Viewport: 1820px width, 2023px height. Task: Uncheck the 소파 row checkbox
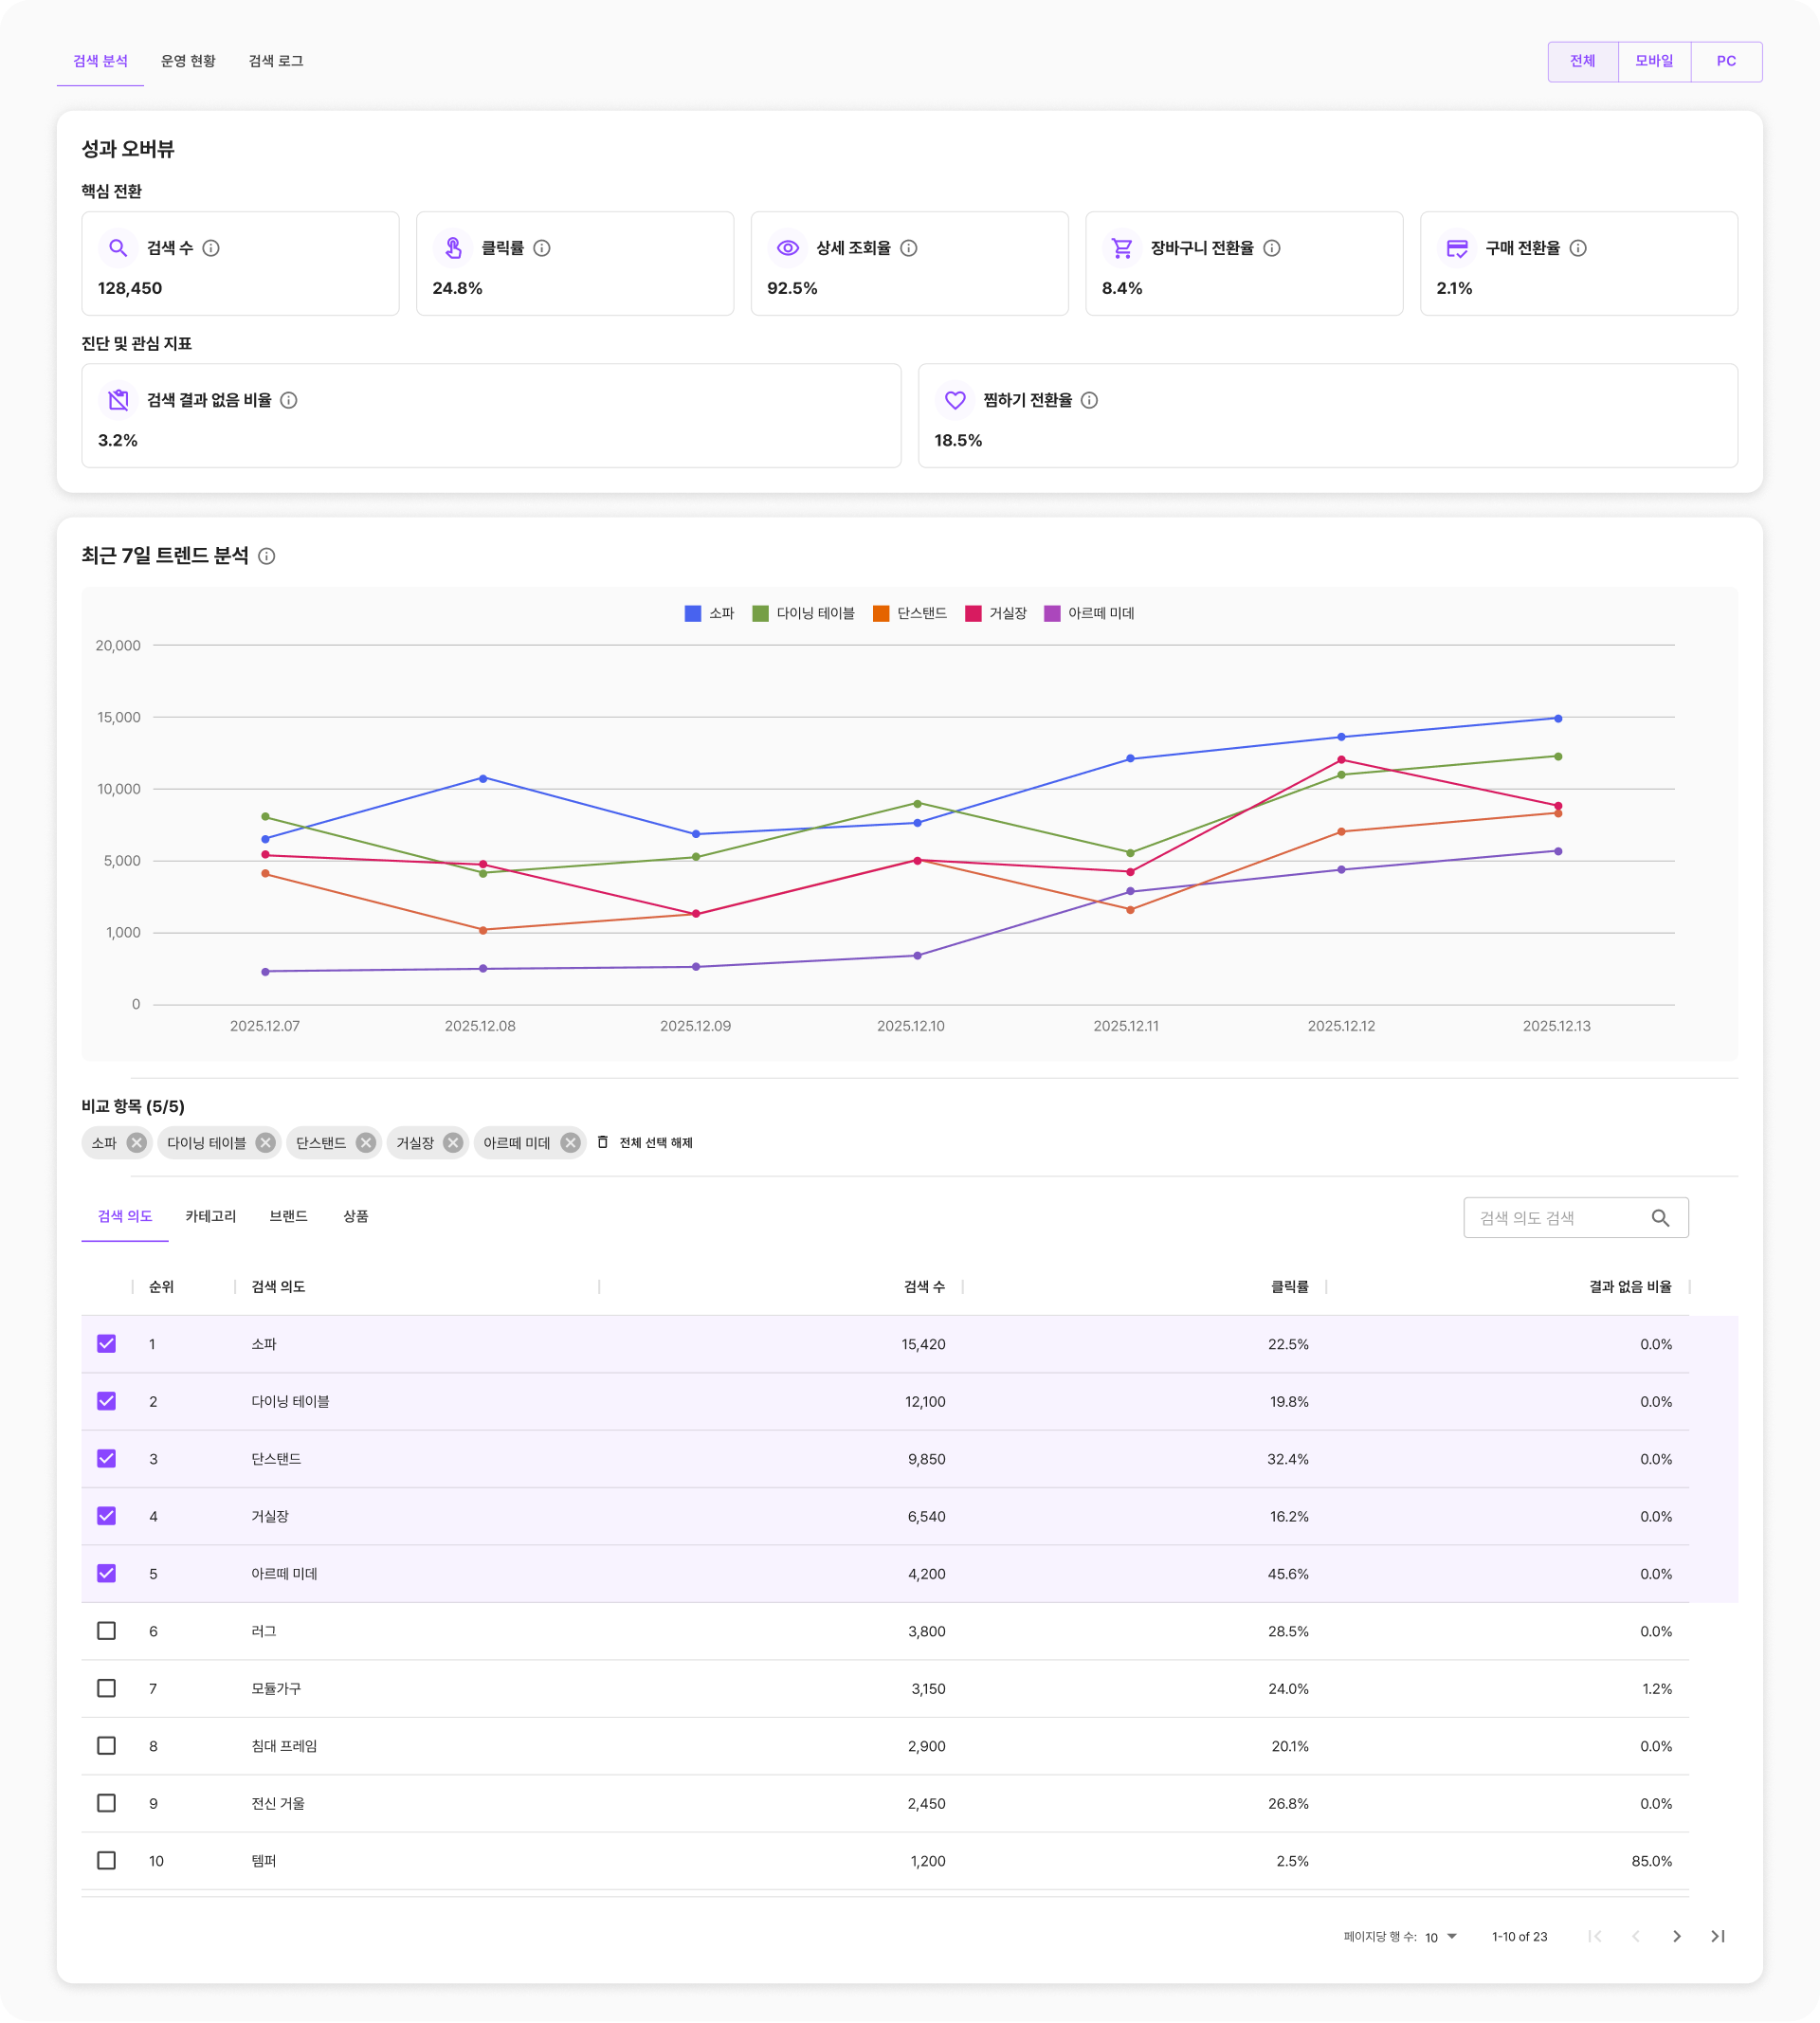(107, 1344)
